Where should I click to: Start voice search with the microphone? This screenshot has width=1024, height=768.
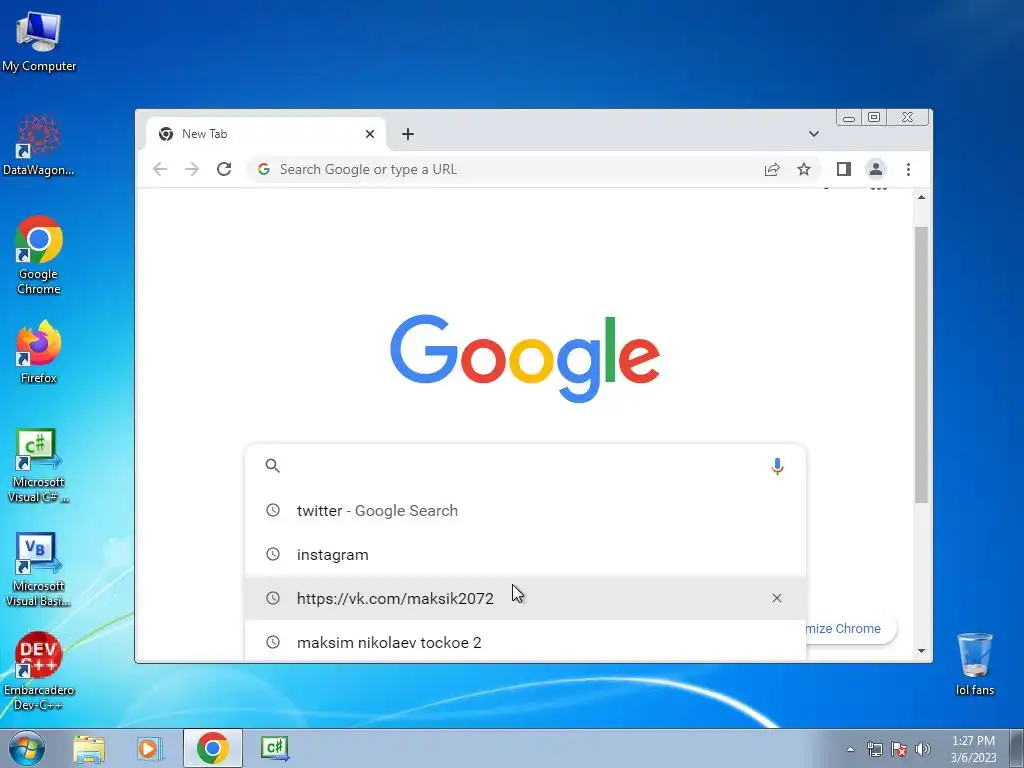(777, 466)
